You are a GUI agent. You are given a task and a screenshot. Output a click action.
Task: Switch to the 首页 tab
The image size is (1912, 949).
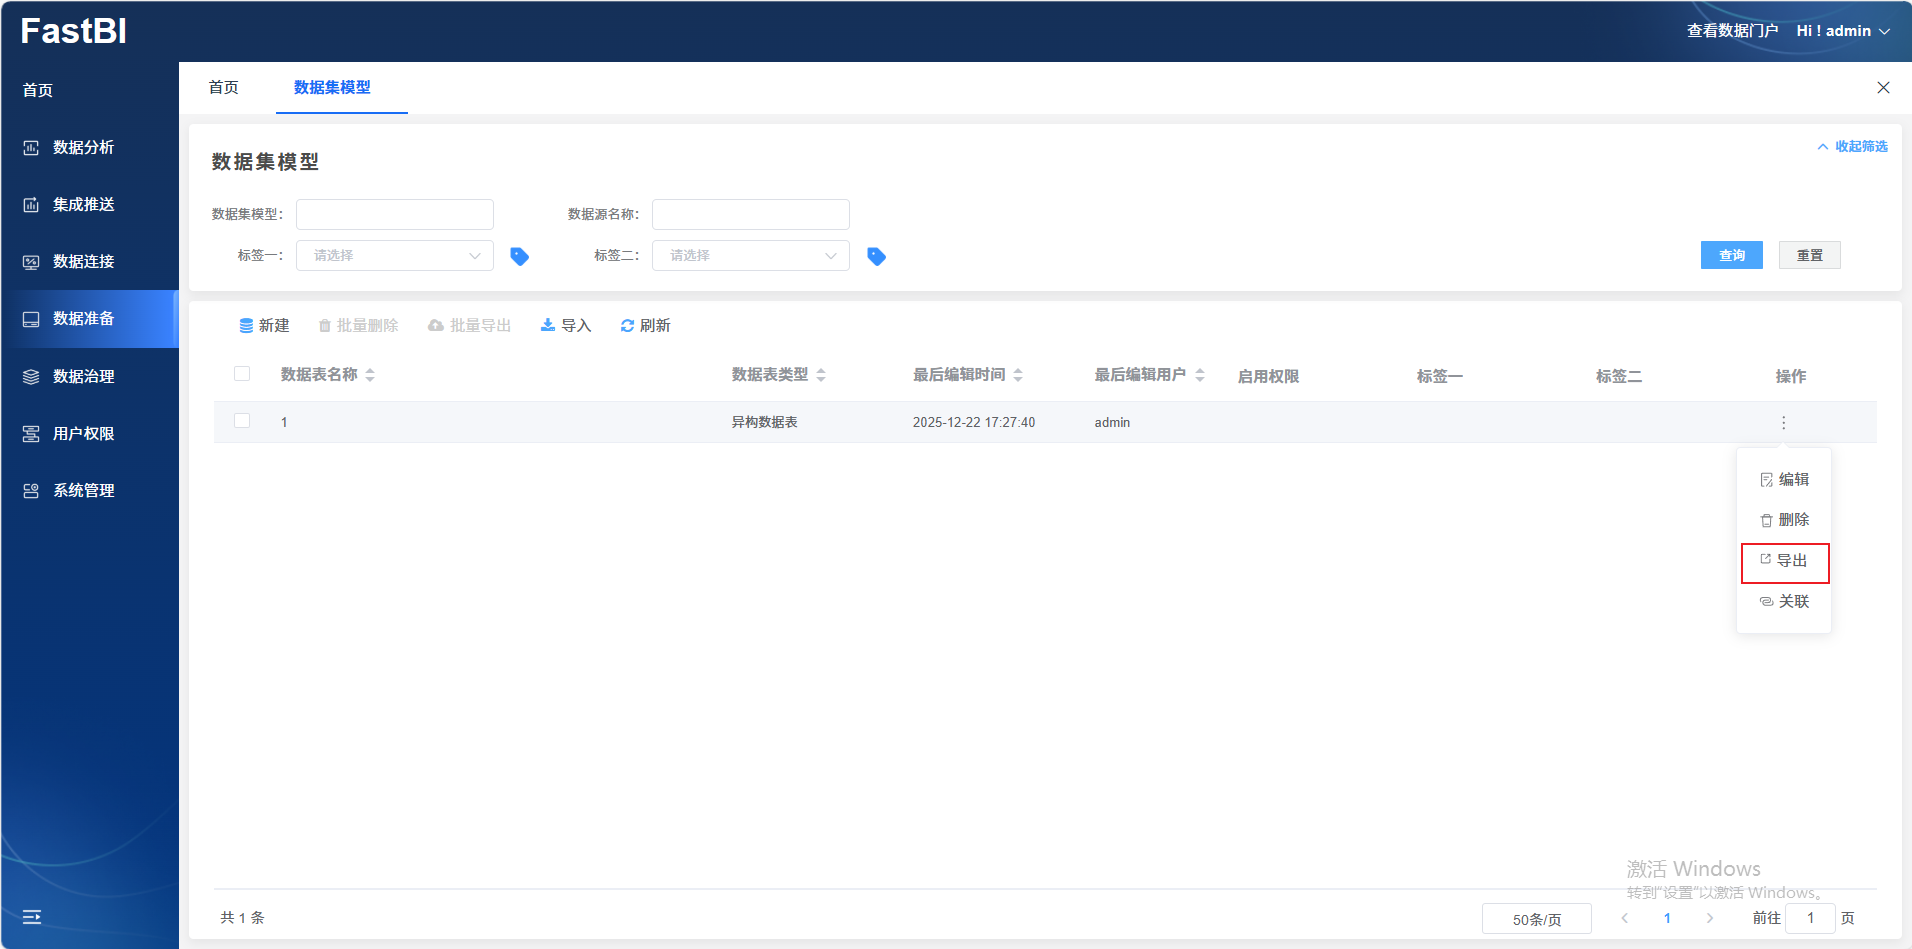tap(224, 88)
